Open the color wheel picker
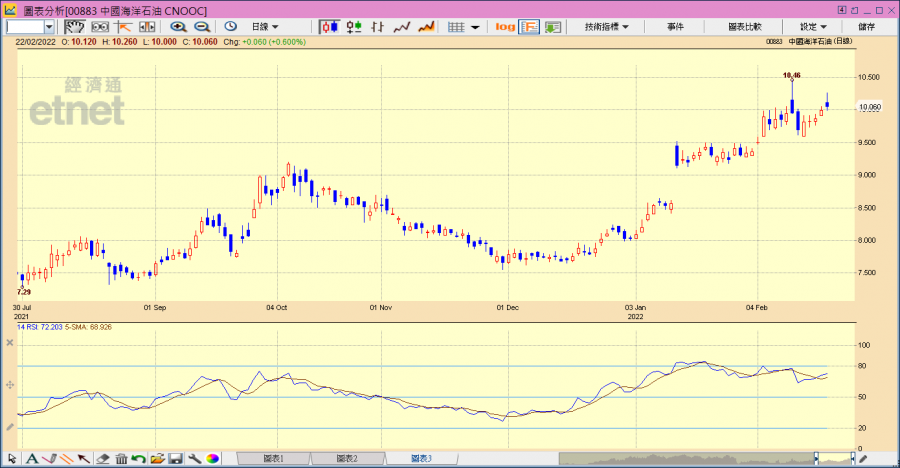 [212, 459]
